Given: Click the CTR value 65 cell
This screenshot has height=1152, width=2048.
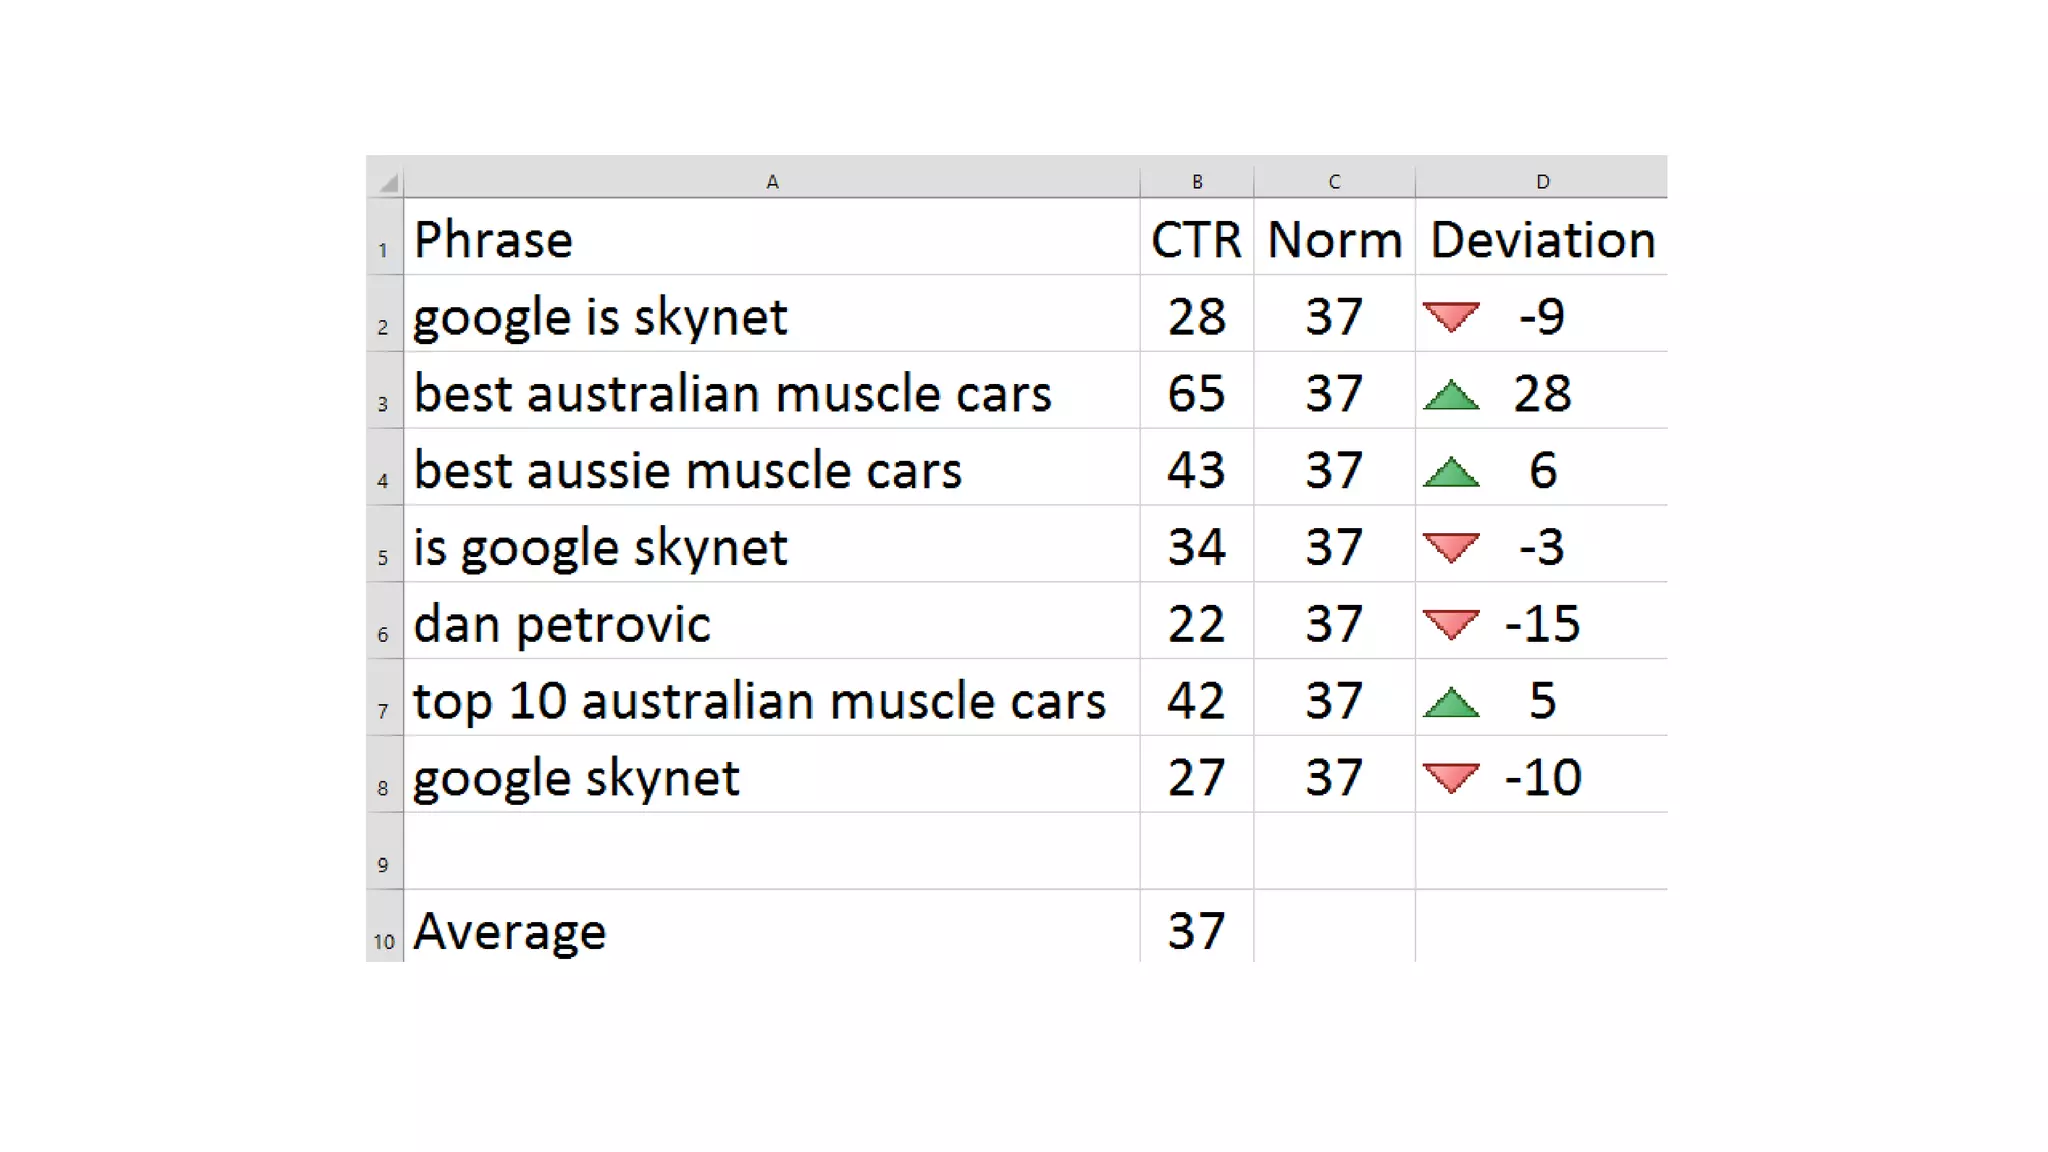Looking at the screenshot, I should (x=1196, y=393).
